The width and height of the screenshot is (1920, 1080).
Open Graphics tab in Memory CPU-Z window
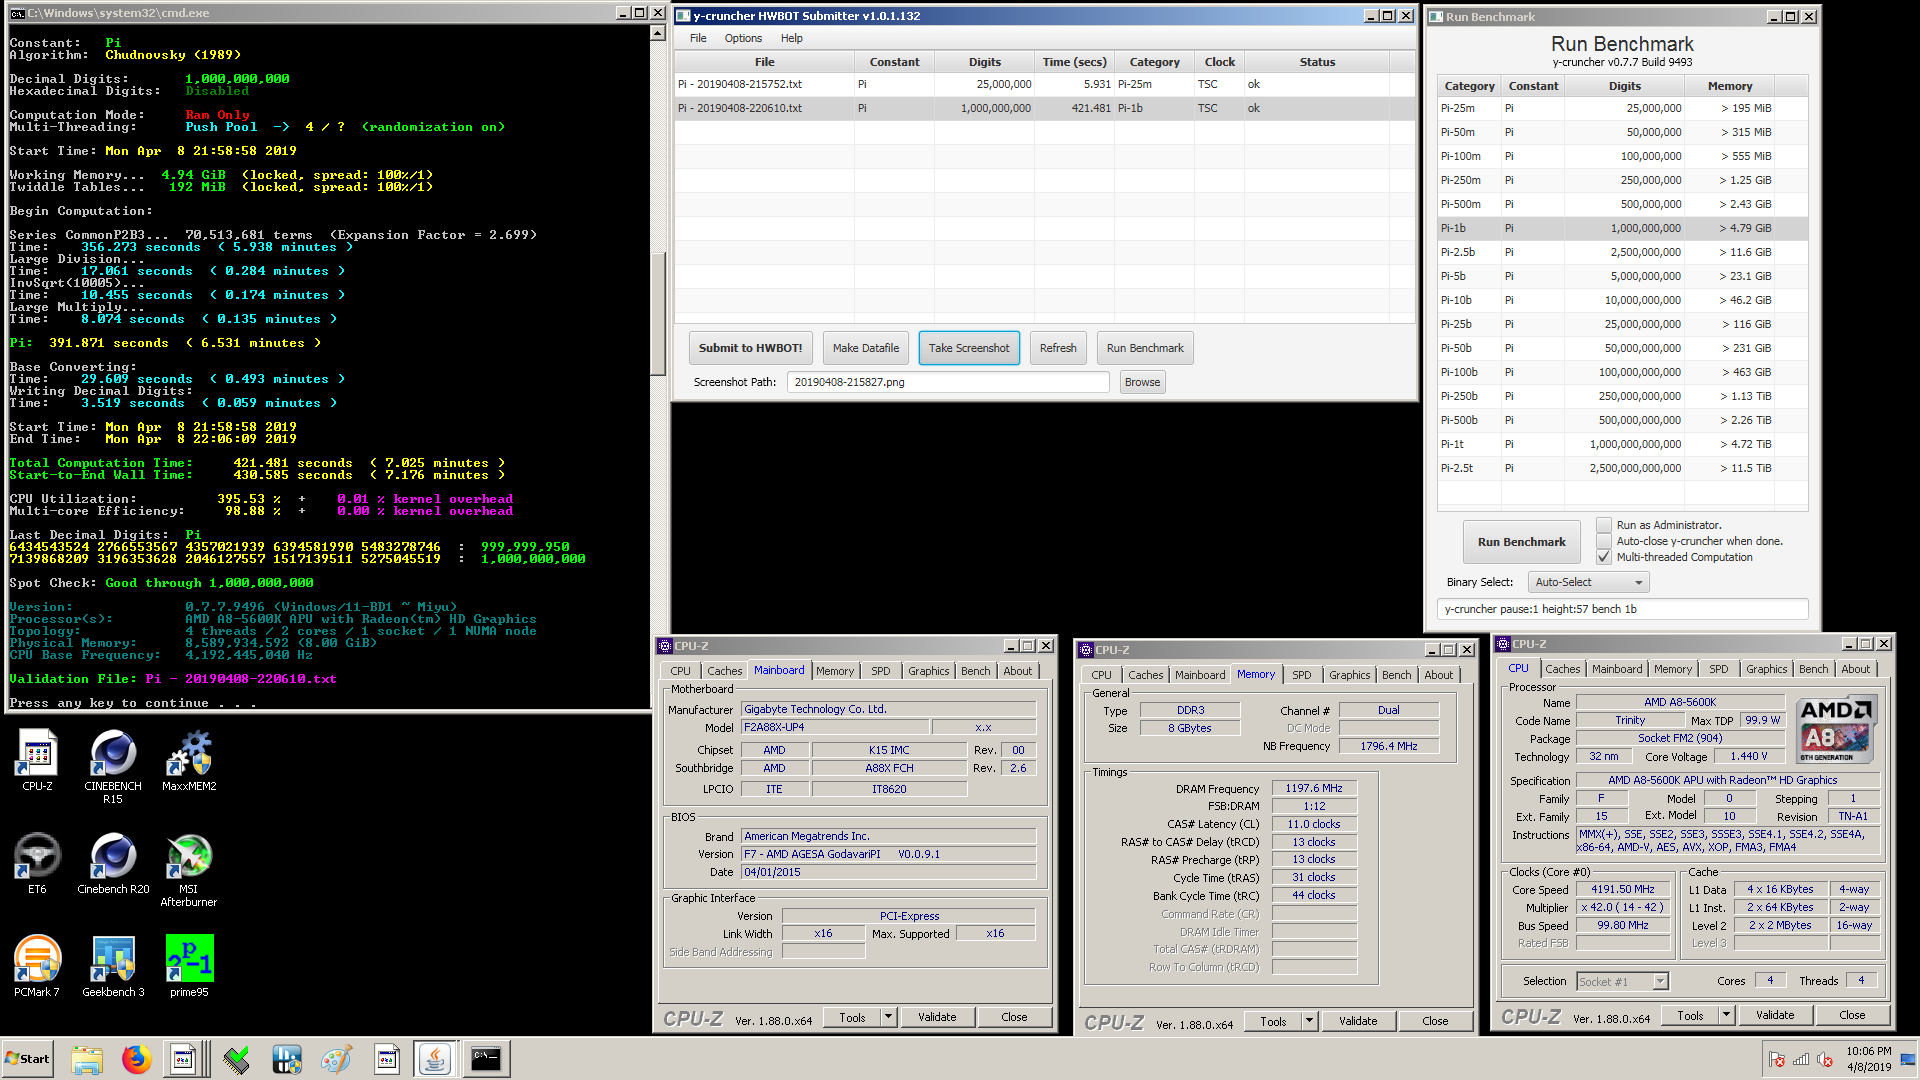pyautogui.click(x=1350, y=675)
